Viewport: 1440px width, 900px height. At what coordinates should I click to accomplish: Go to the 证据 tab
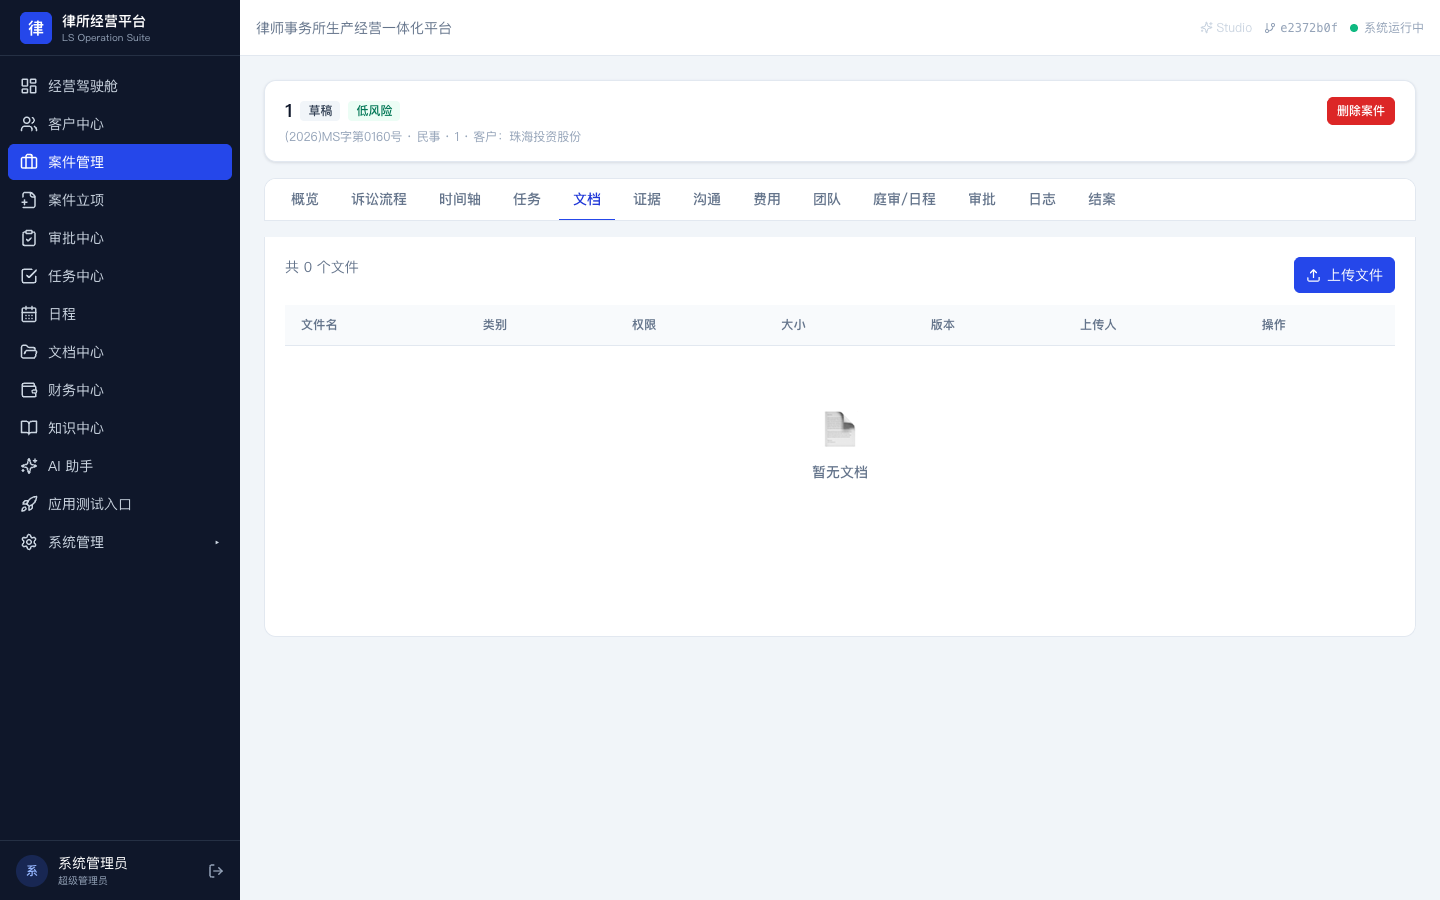point(647,200)
